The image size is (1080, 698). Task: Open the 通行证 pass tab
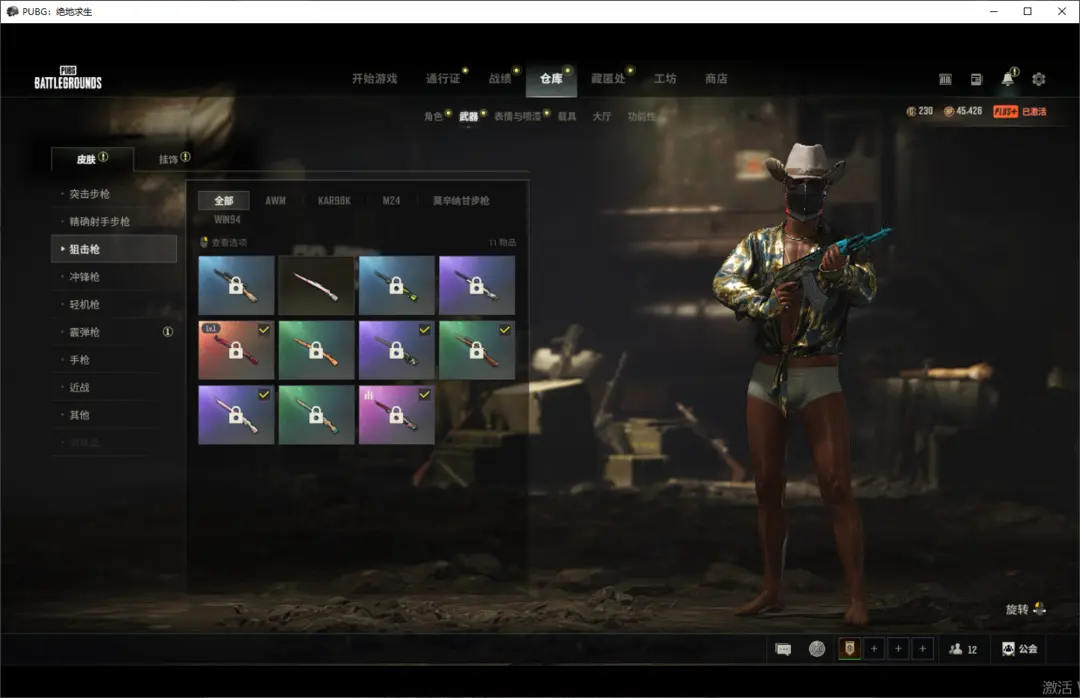click(442, 79)
